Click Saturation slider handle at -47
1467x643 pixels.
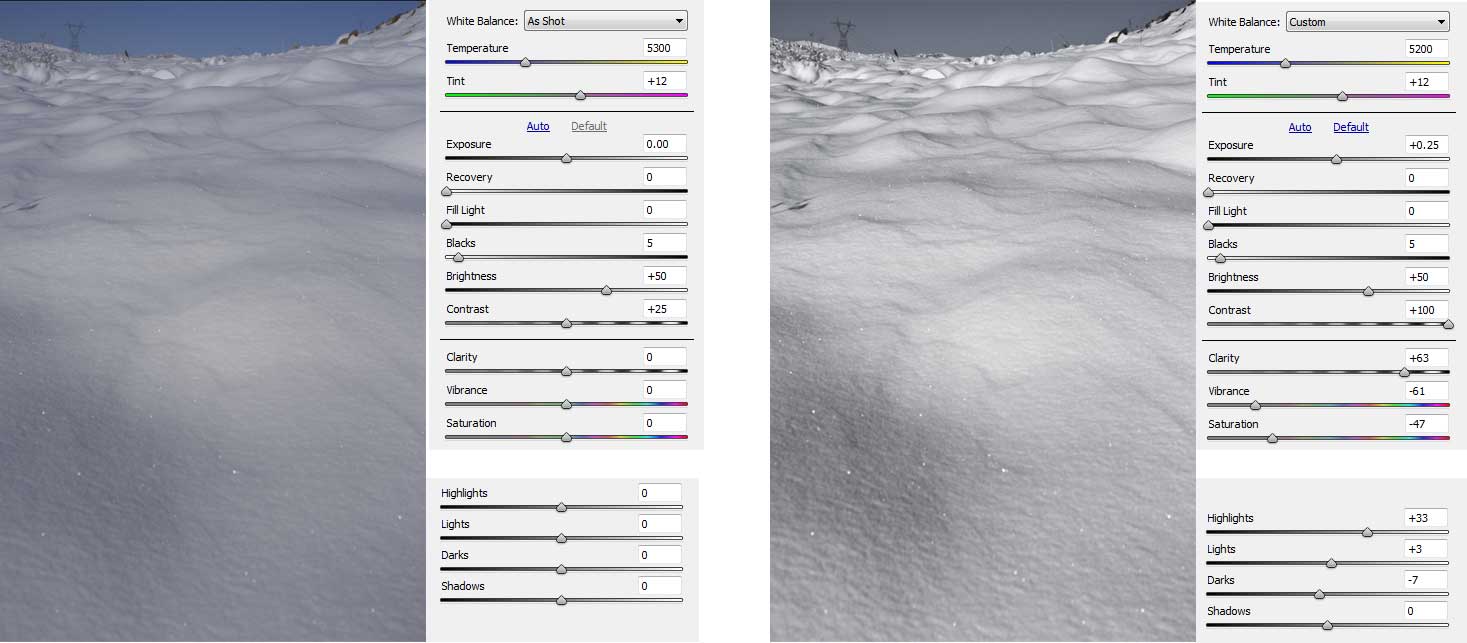1272,438
